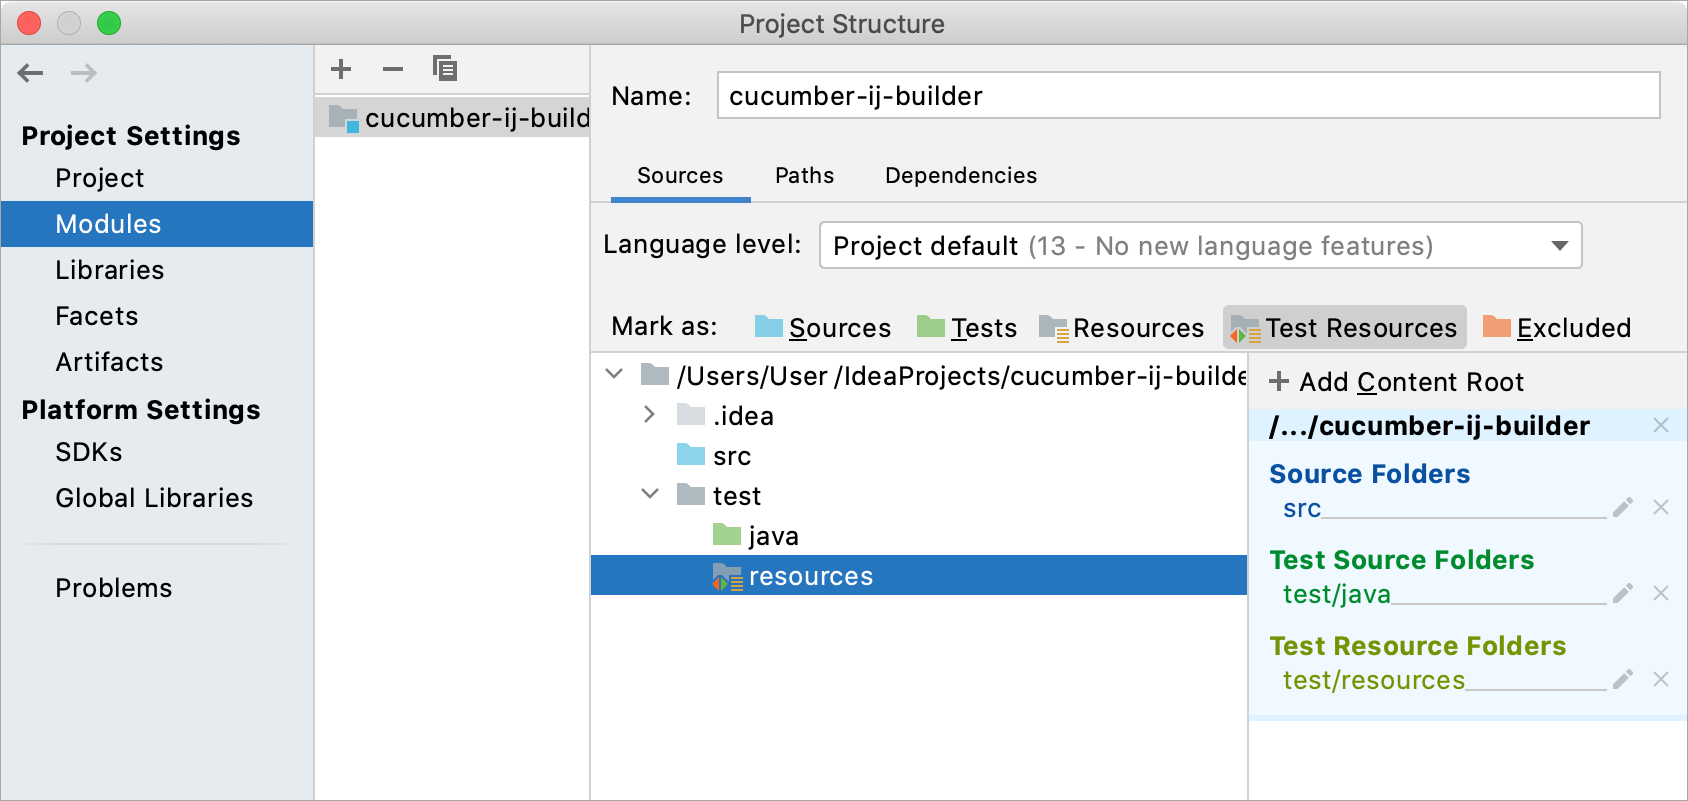Remove the cucumber-ij-builder content root

(1661, 426)
